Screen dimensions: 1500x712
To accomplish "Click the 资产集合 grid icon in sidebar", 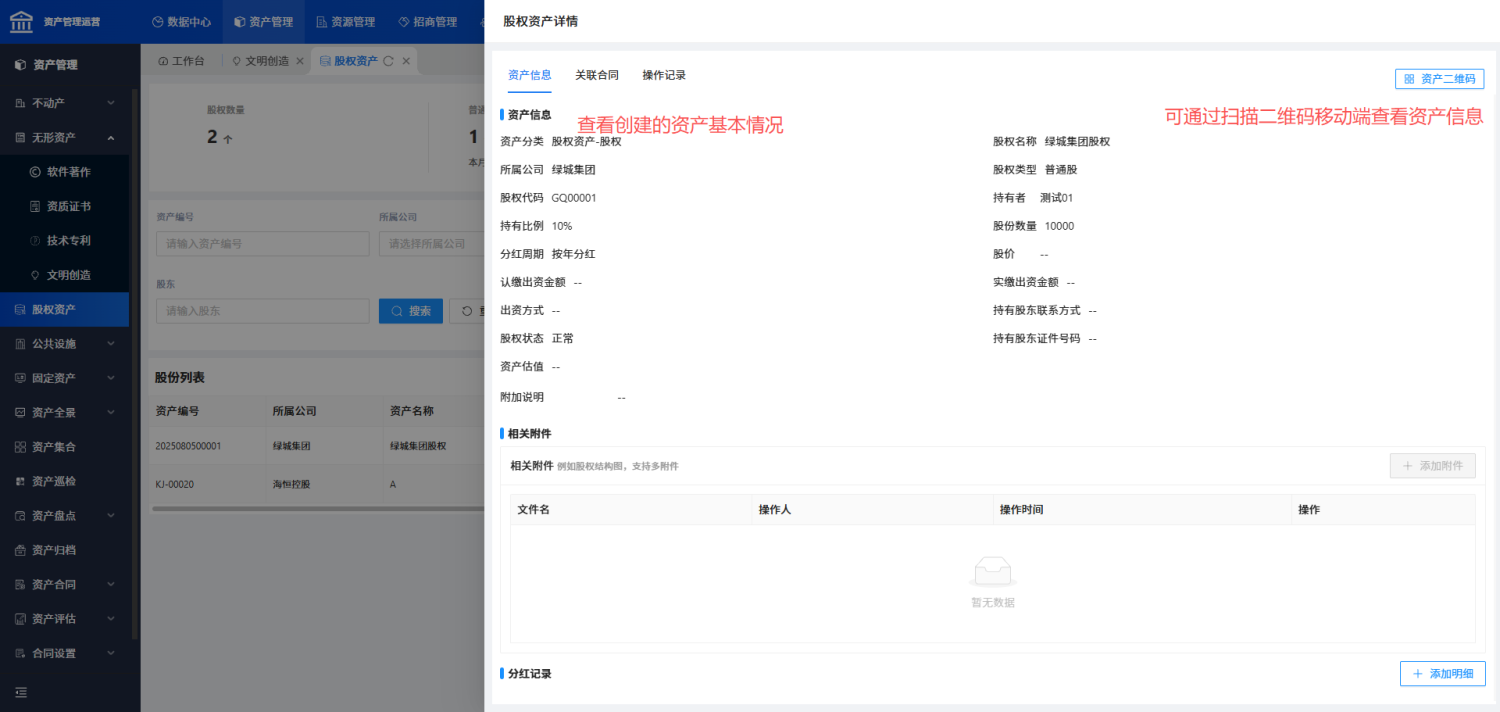I will [x=20, y=447].
